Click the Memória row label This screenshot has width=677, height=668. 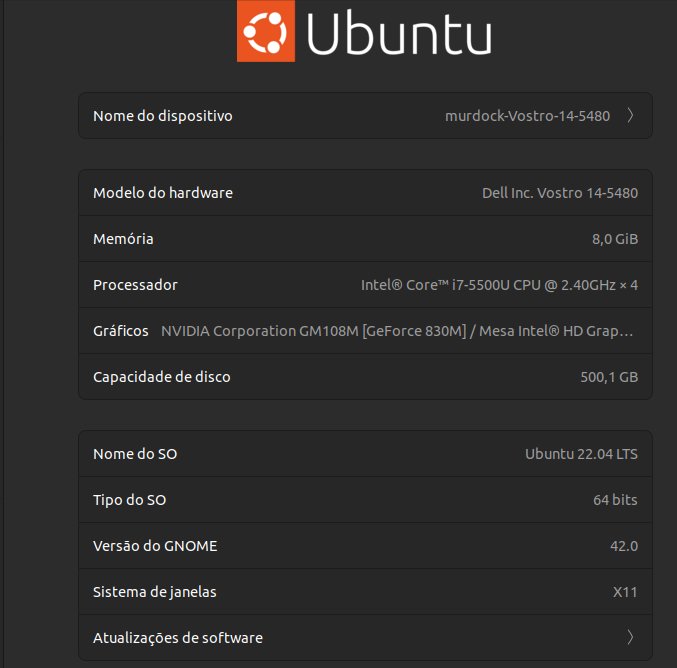[x=123, y=239]
